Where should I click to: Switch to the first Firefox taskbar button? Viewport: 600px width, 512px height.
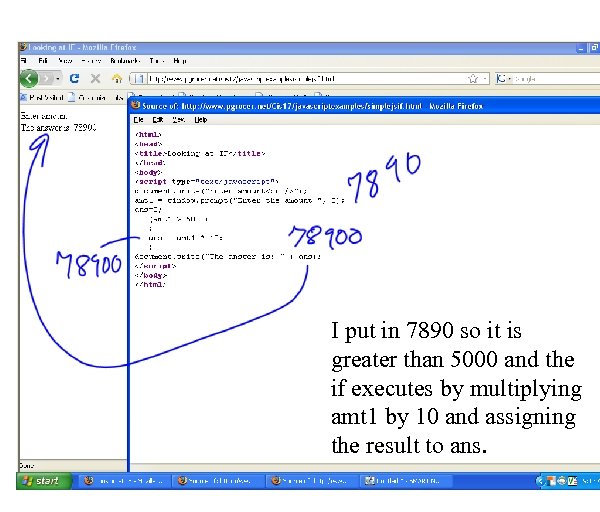123,481
